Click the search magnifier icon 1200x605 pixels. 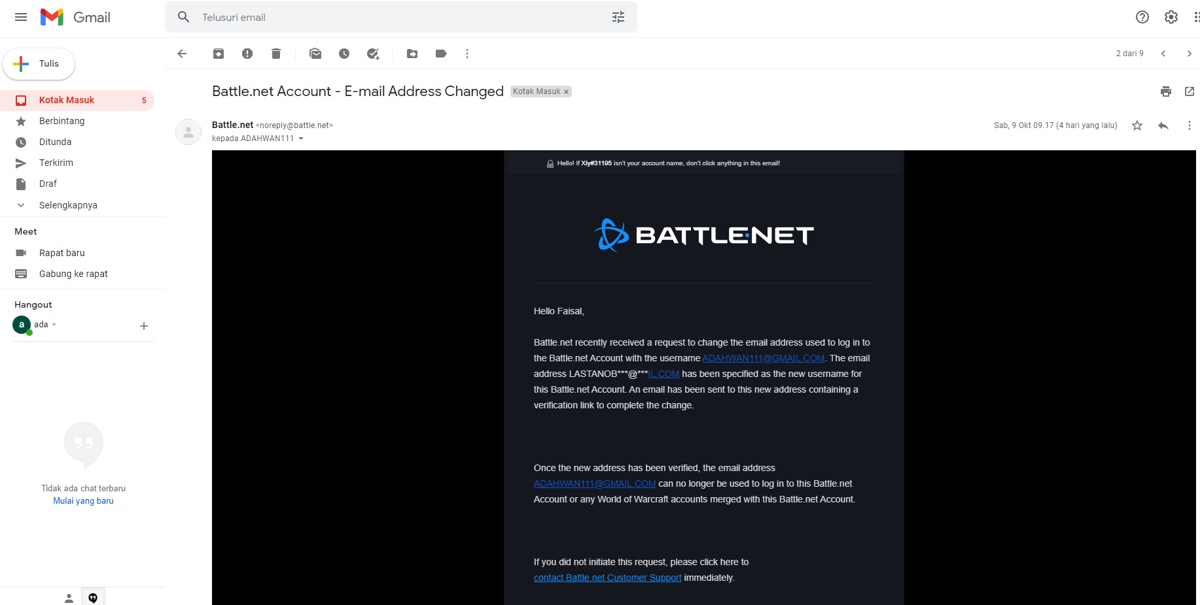183,17
